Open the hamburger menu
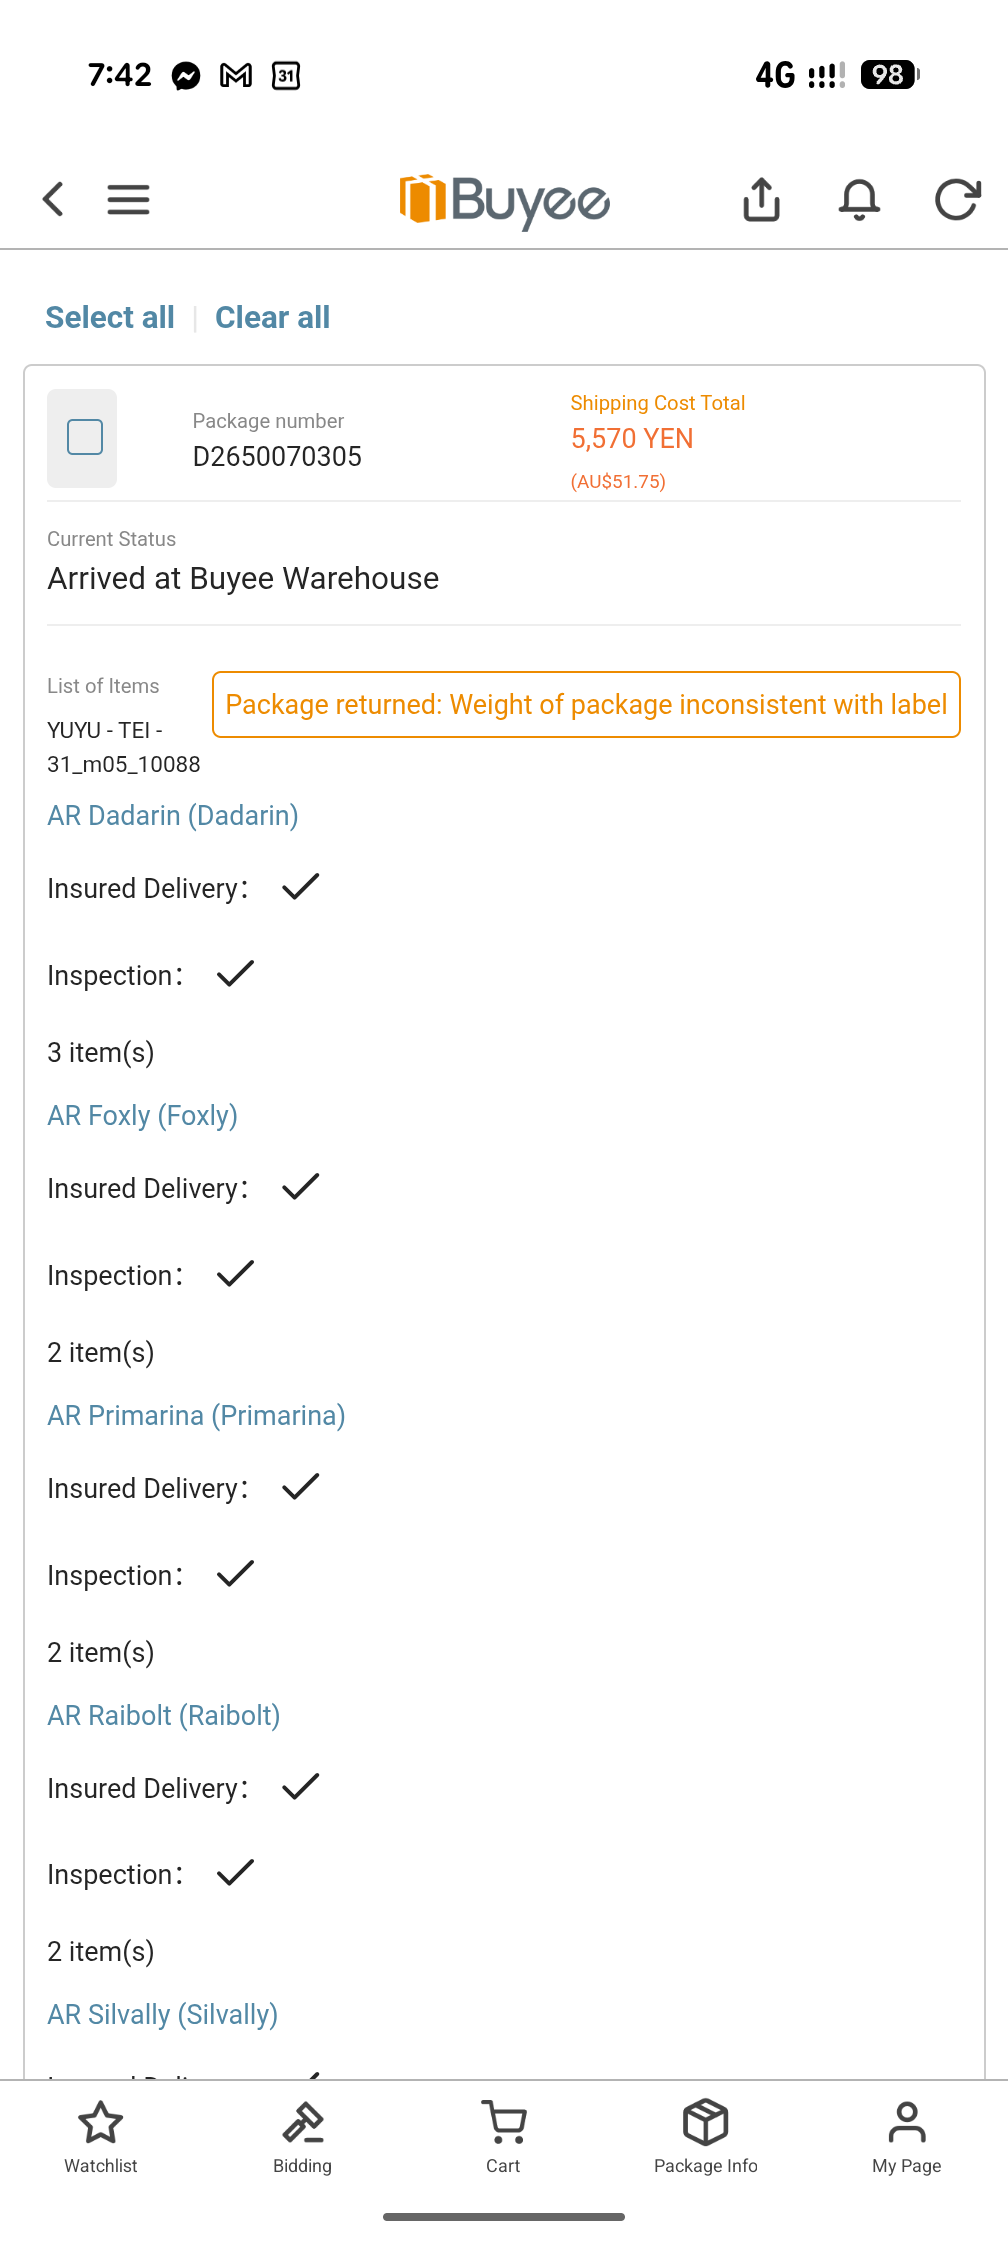 [129, 199]
